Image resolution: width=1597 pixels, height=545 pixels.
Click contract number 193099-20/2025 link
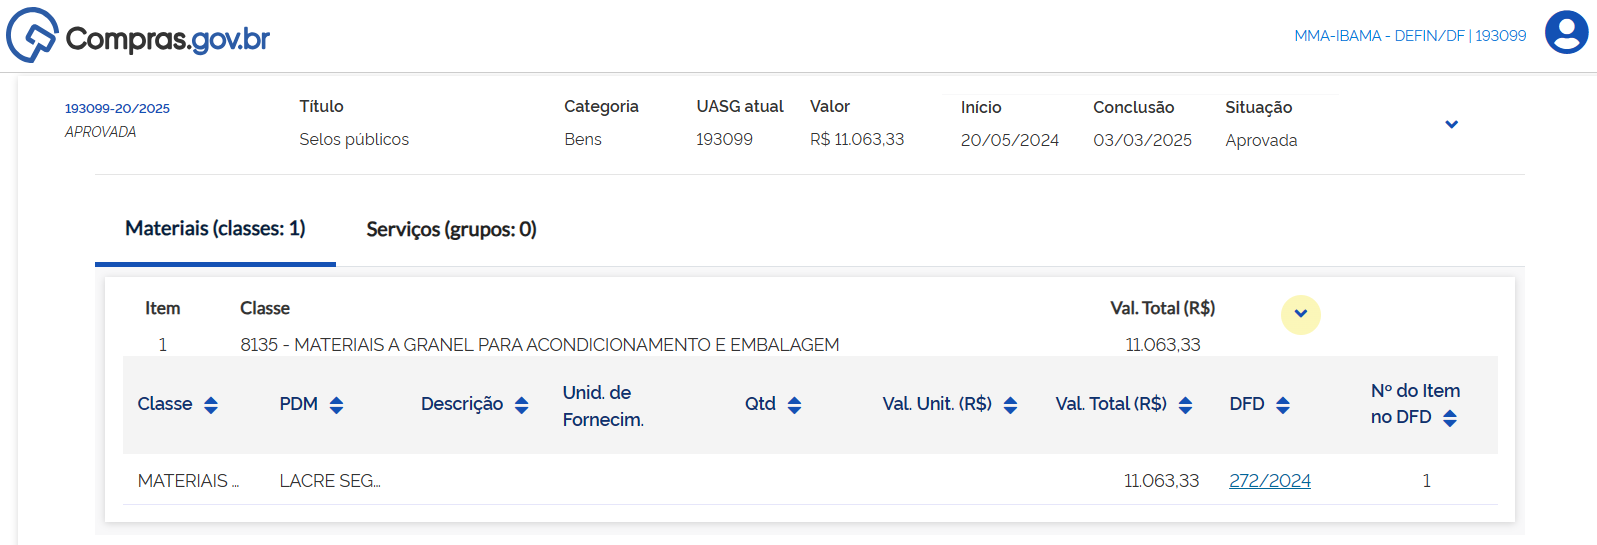pos(117,108)
